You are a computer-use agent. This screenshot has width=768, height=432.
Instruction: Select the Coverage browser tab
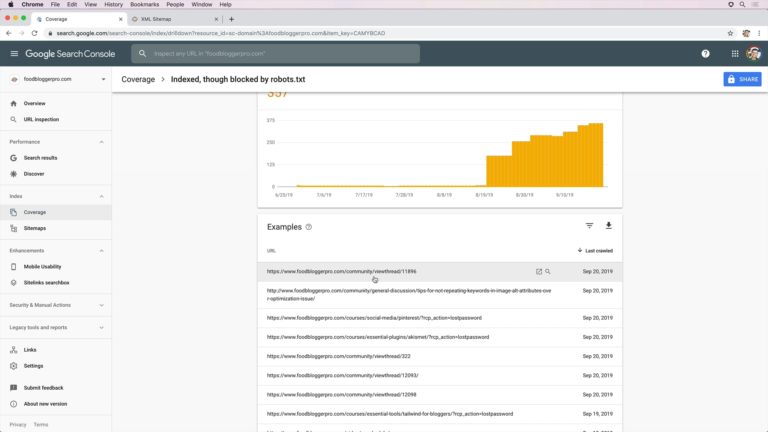point(78,19)
